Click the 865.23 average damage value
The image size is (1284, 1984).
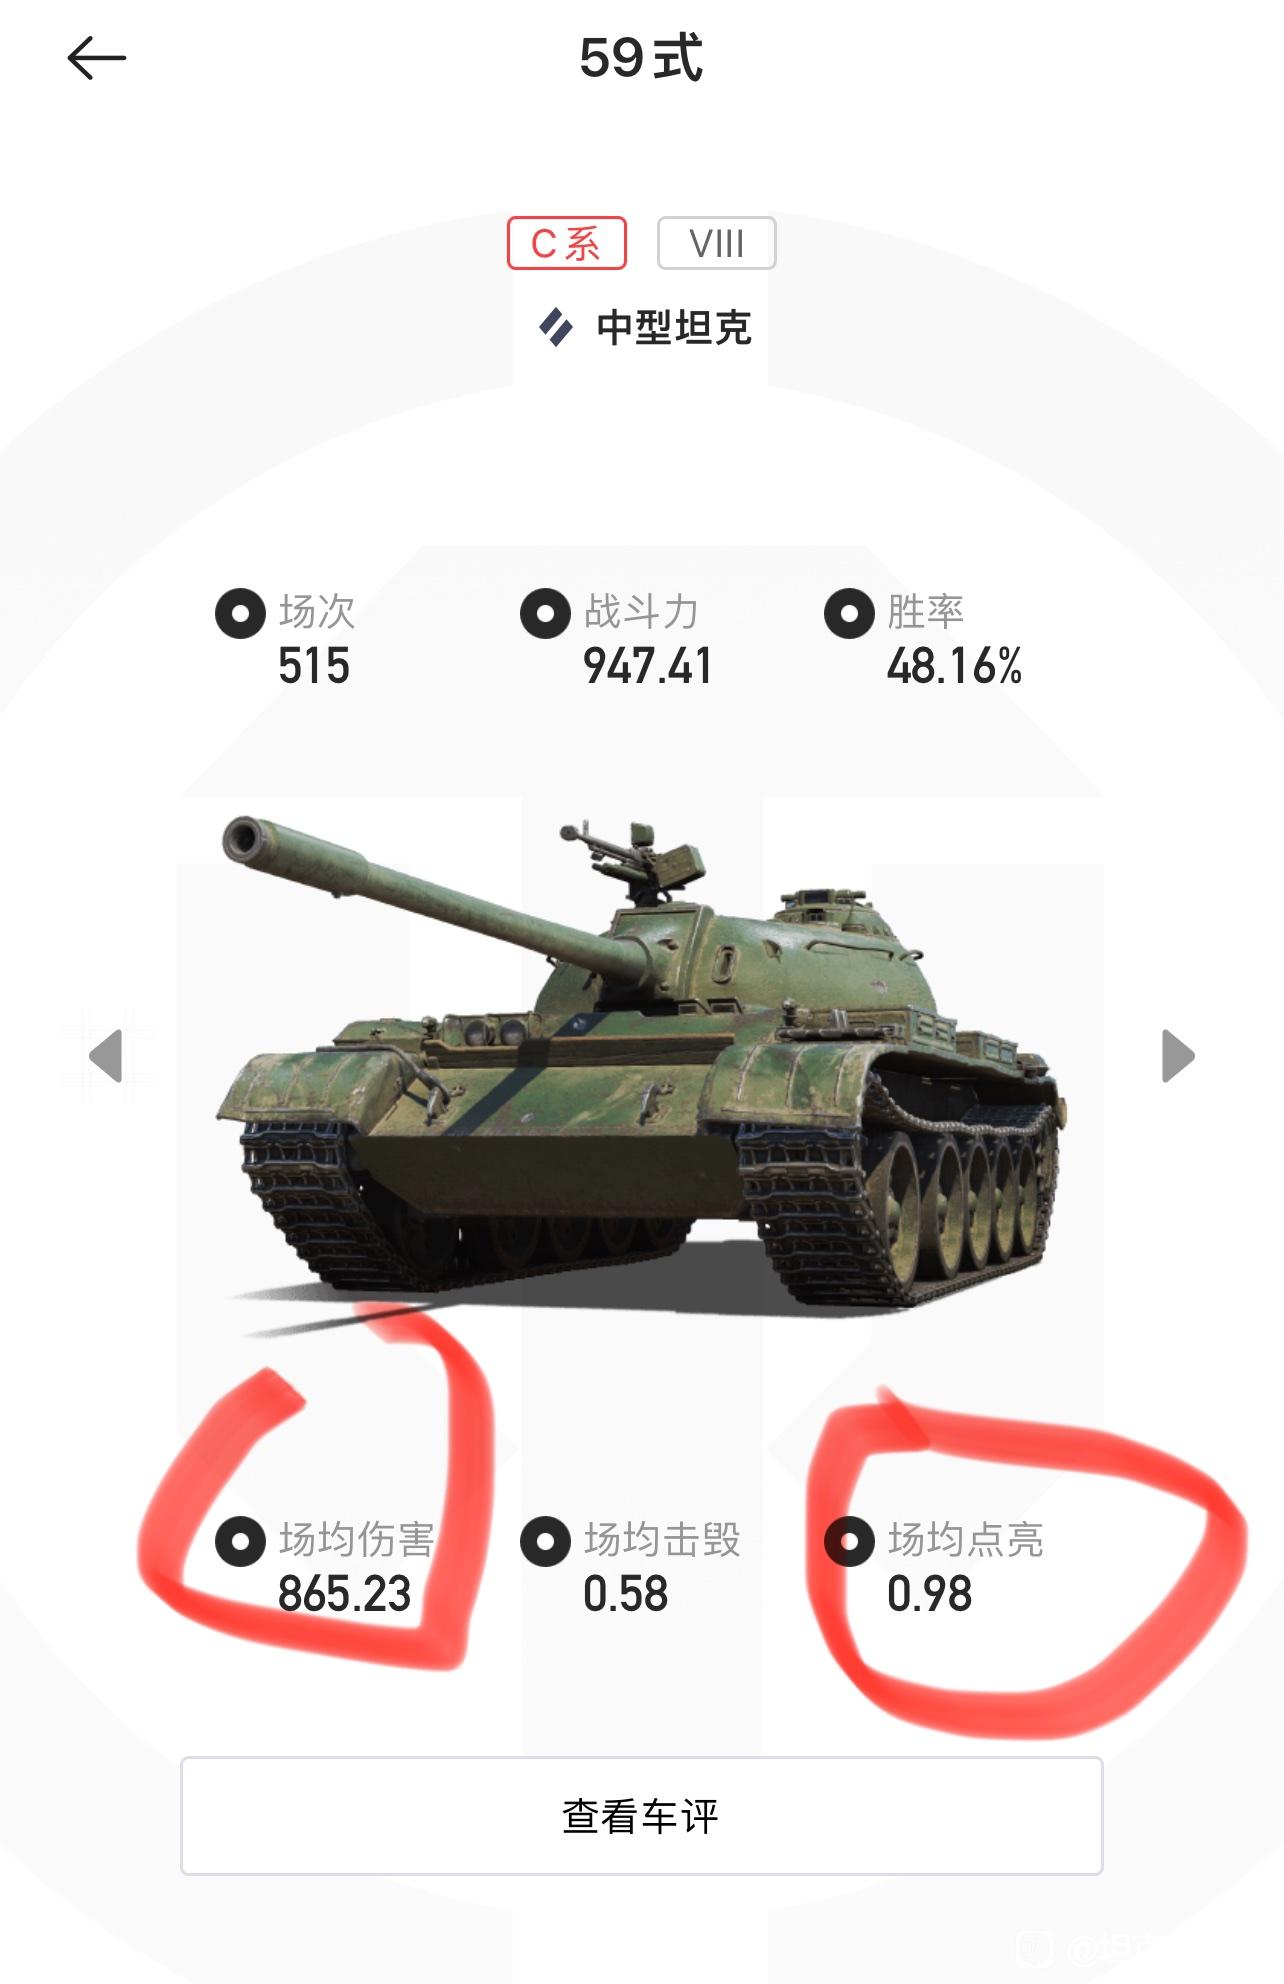click(344, 1594)
